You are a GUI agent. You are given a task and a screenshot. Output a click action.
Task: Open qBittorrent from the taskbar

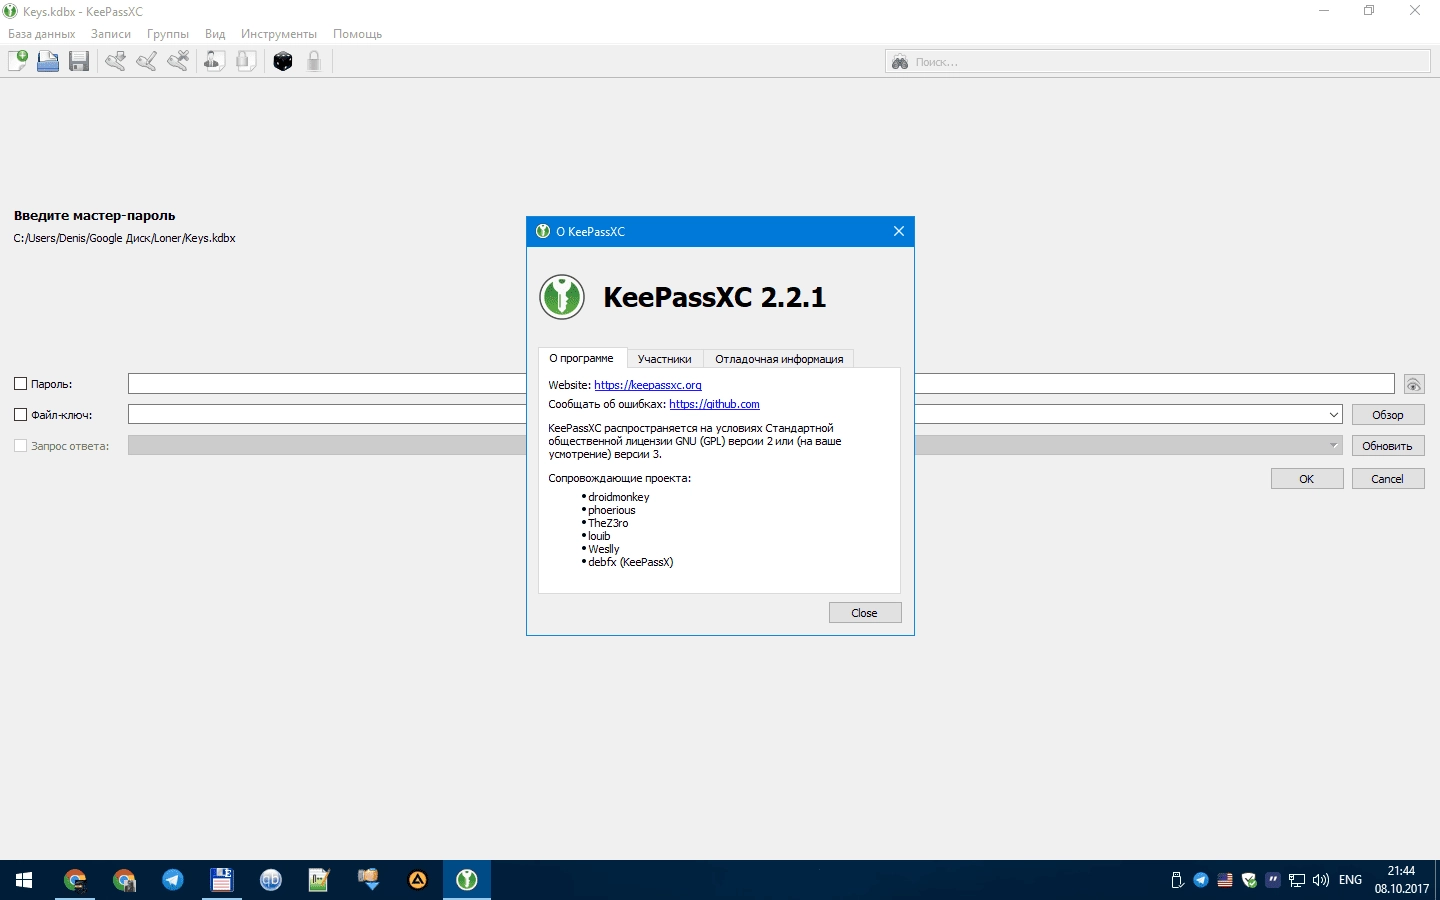(x=271, y=880)
